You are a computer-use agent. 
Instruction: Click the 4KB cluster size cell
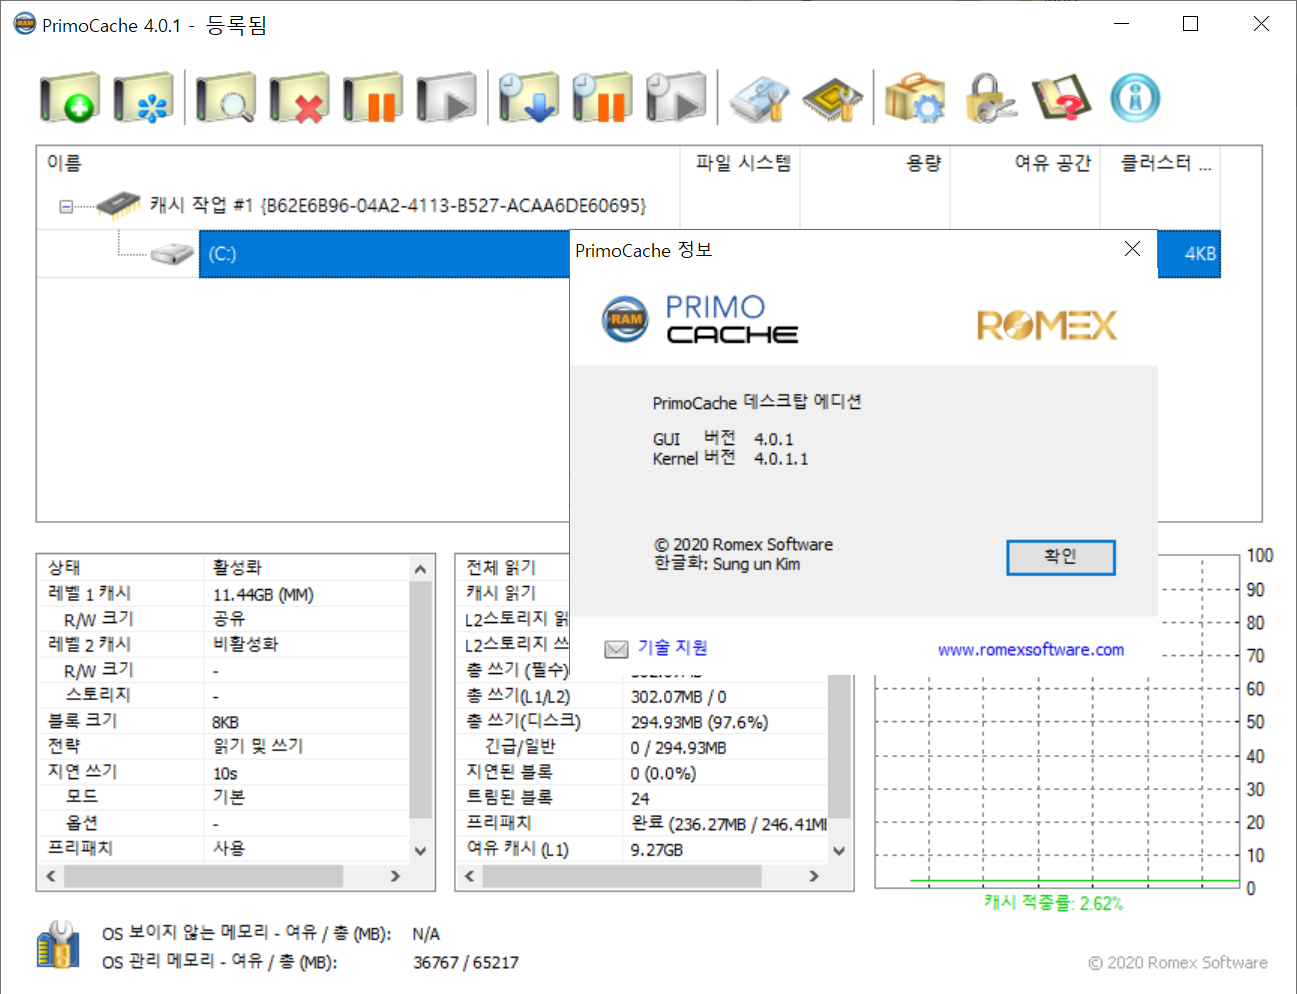(1200, 254)
